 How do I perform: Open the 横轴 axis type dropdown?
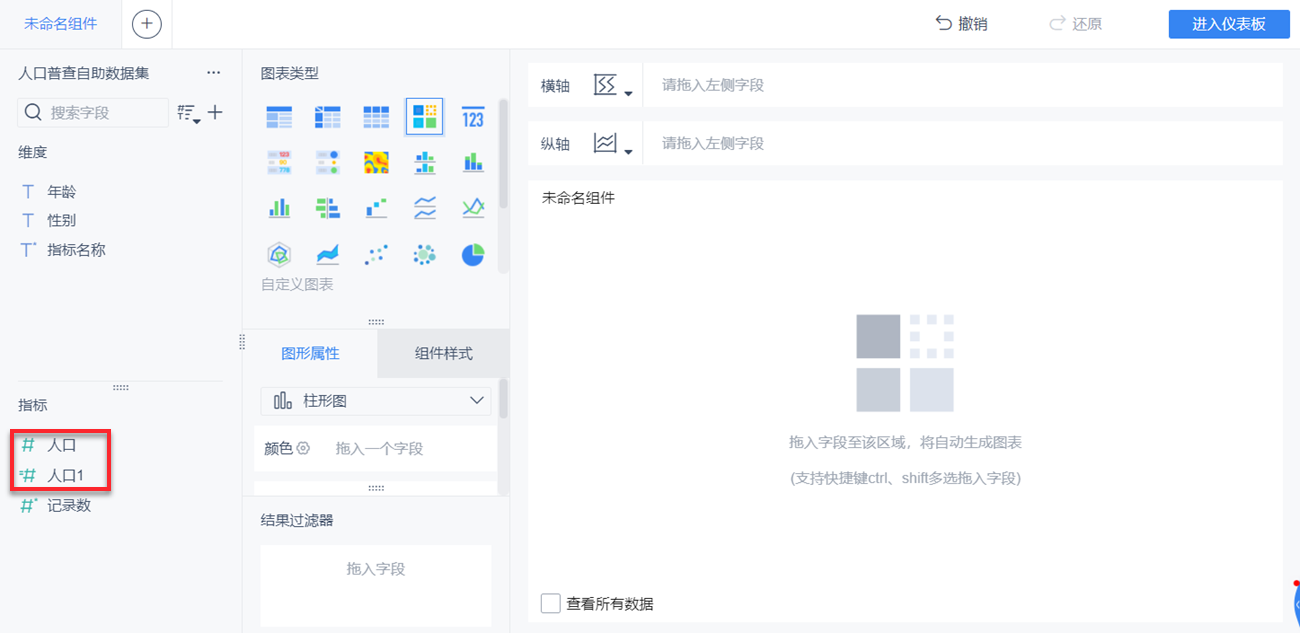click(613, 86)
